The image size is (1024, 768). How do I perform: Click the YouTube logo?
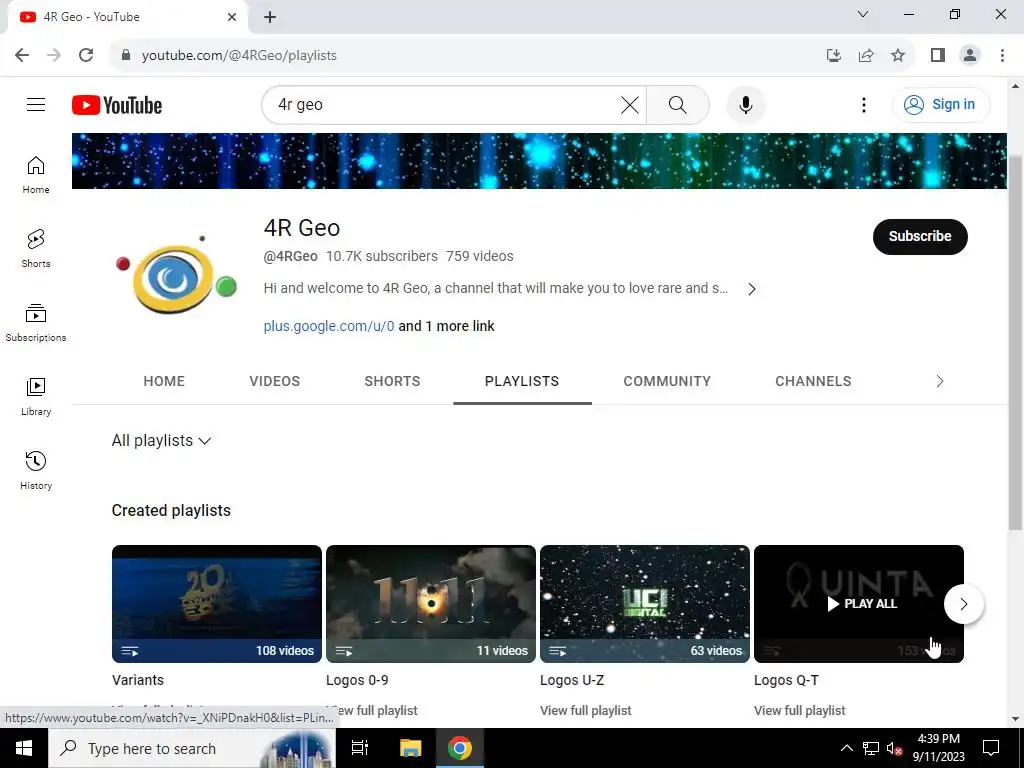click(117, 105)
